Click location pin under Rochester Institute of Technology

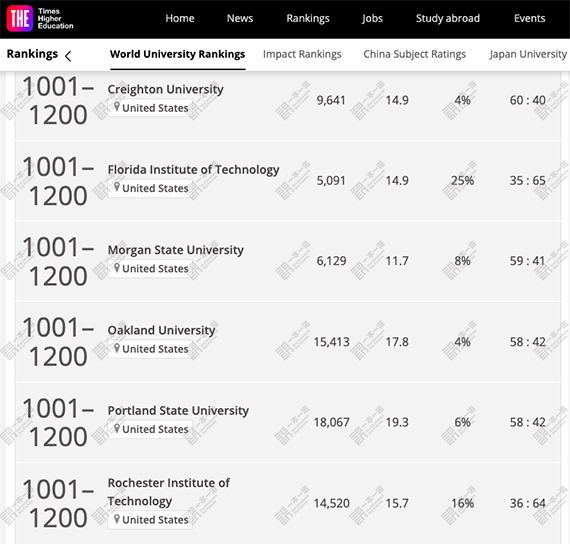[x=117, y=519]
